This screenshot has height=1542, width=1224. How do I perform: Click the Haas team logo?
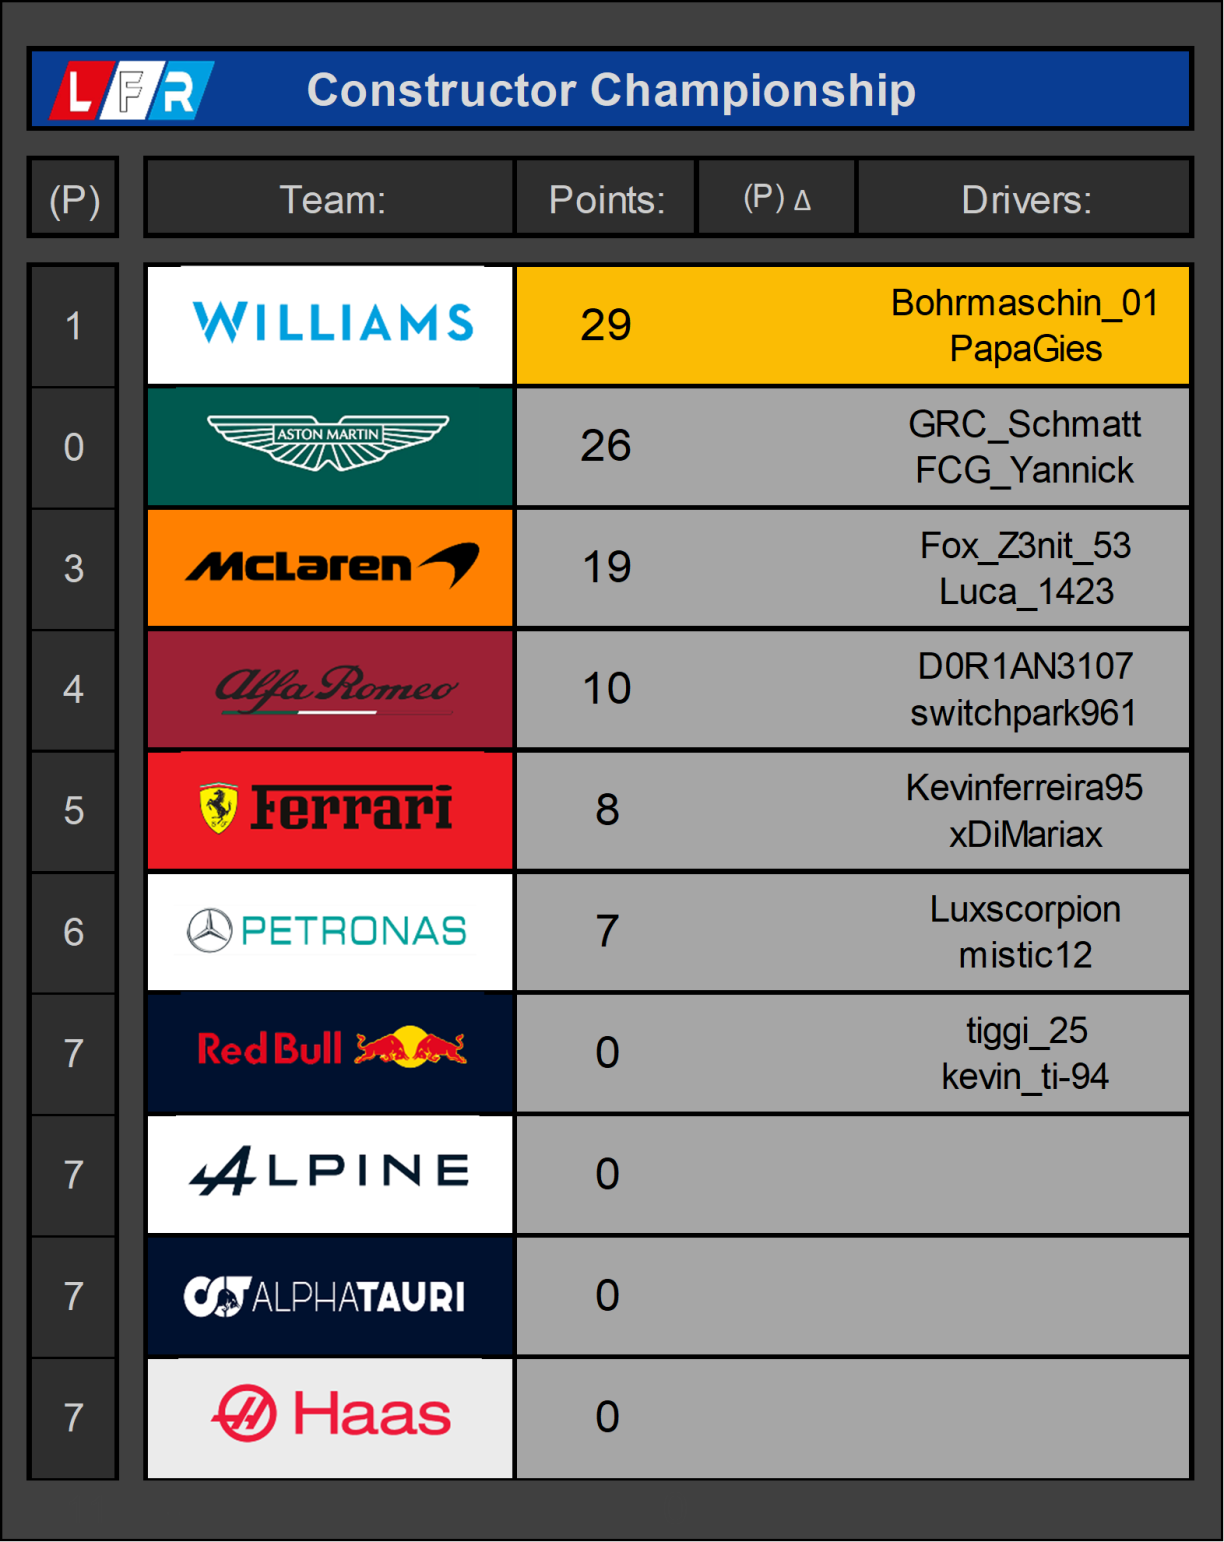pyautogui.click(x=331, y=1416)
